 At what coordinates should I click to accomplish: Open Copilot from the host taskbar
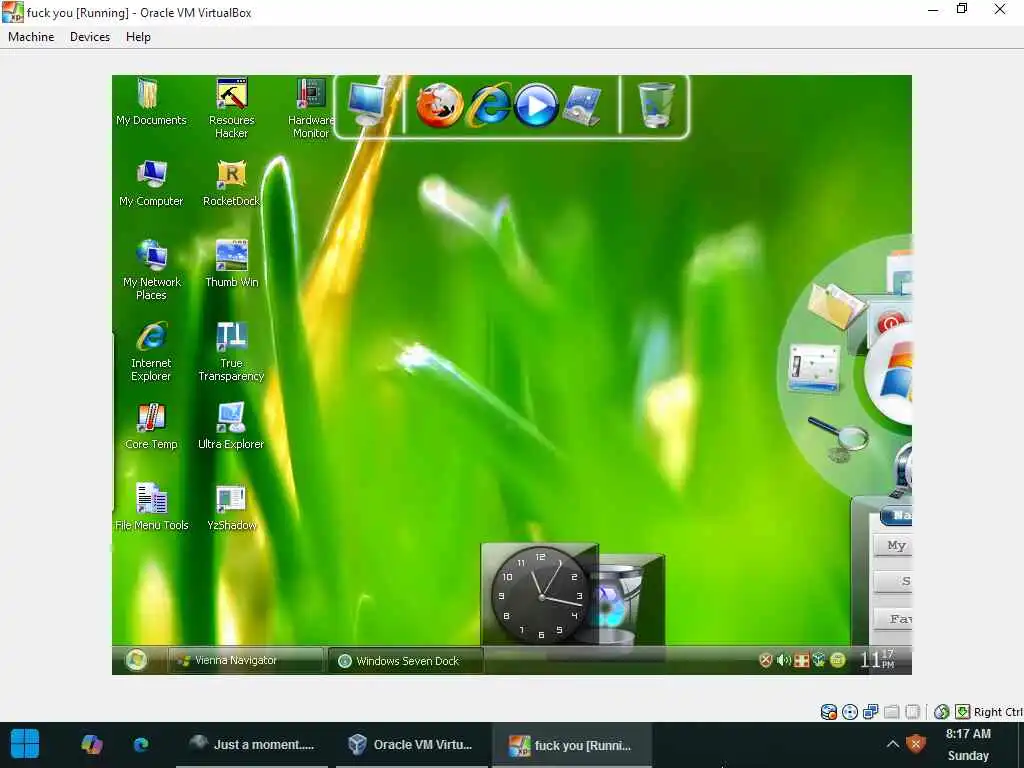[x=91, y=744]
